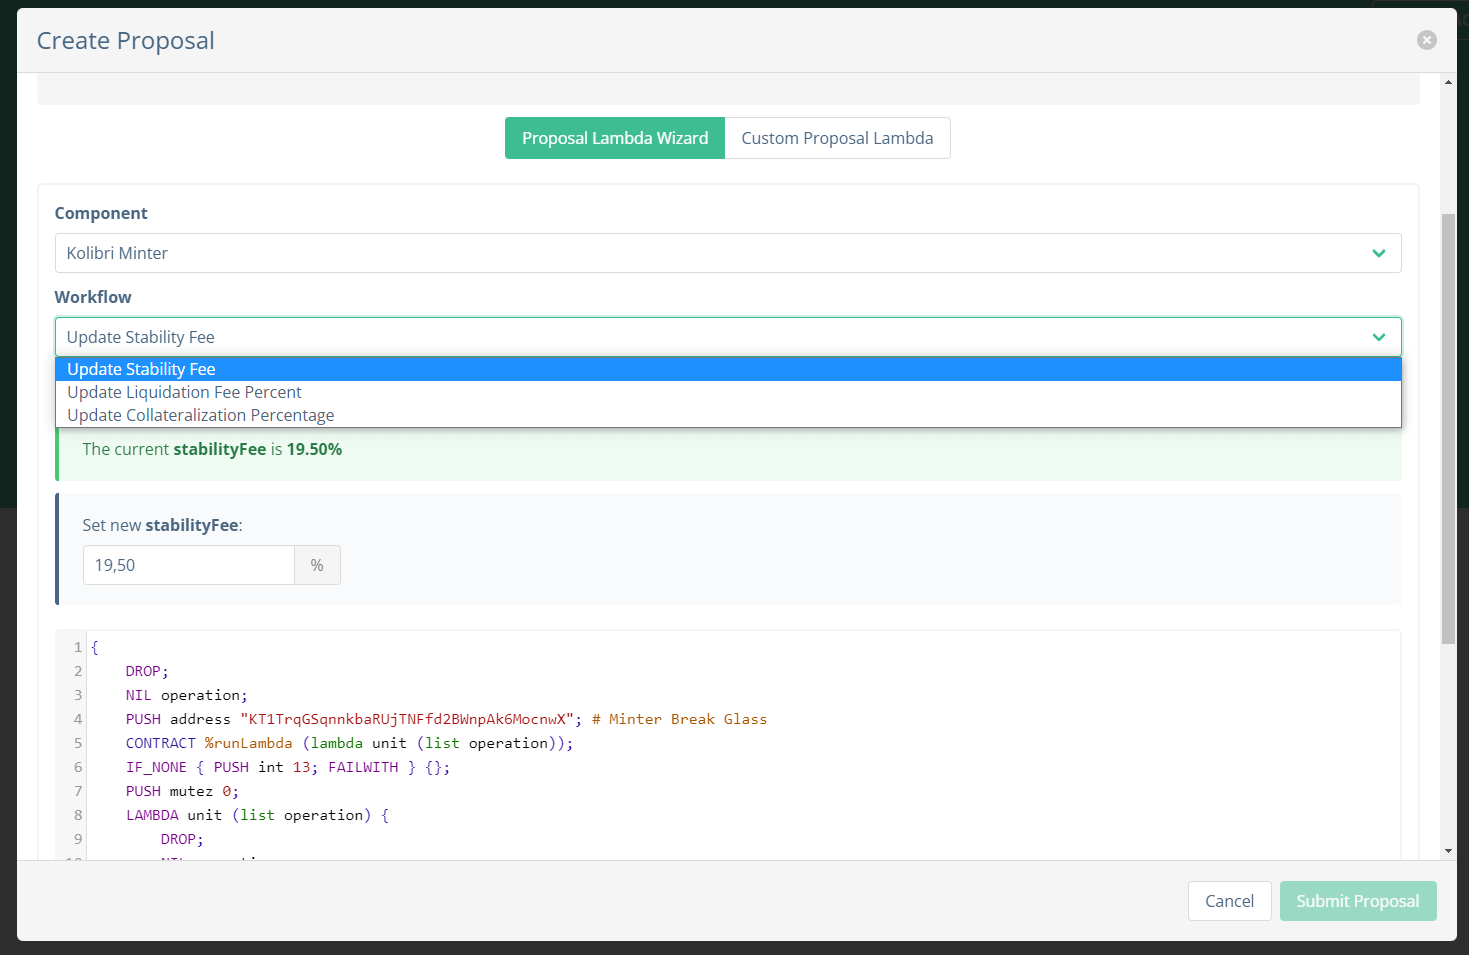The width and height of the screenshot is (1469, 955).
Task: Collapse the Workflow dropdown showing Update Stability Fee
Action: 728,337
